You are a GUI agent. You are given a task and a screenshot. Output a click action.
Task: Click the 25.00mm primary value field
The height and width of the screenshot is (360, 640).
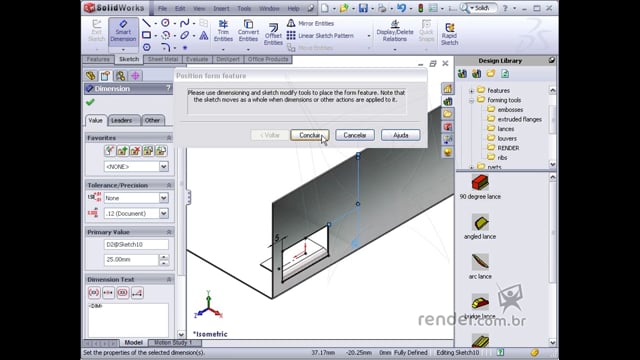(x=131, y=260)
